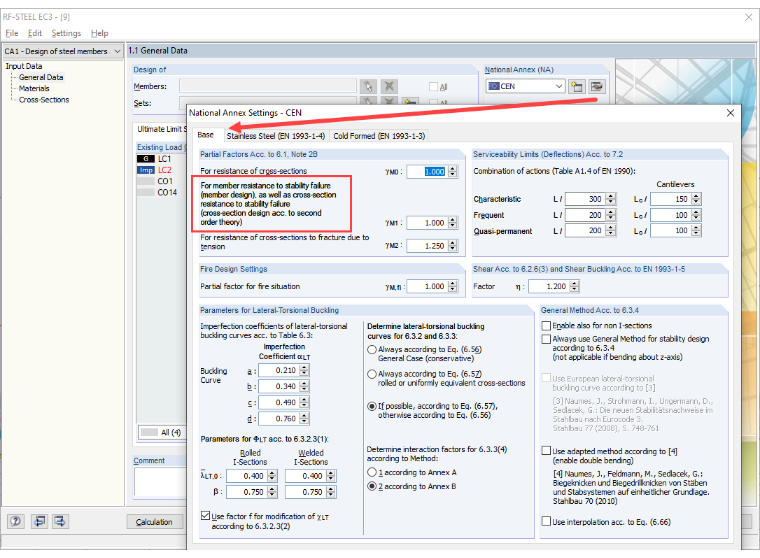Screen dimensions: 760x558
Task: Switch to Stainless Steel (EN 1993-1-4) tab
Action: (275, 136)
